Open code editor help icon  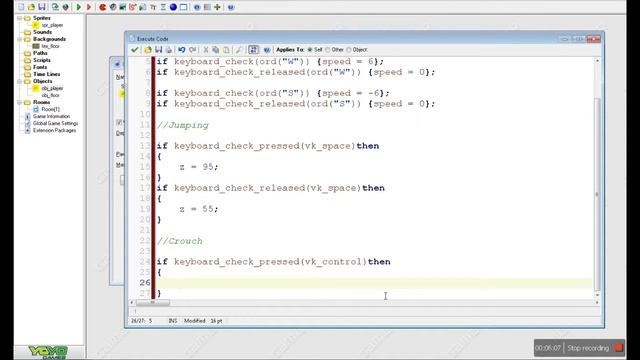tap(267, 49)
